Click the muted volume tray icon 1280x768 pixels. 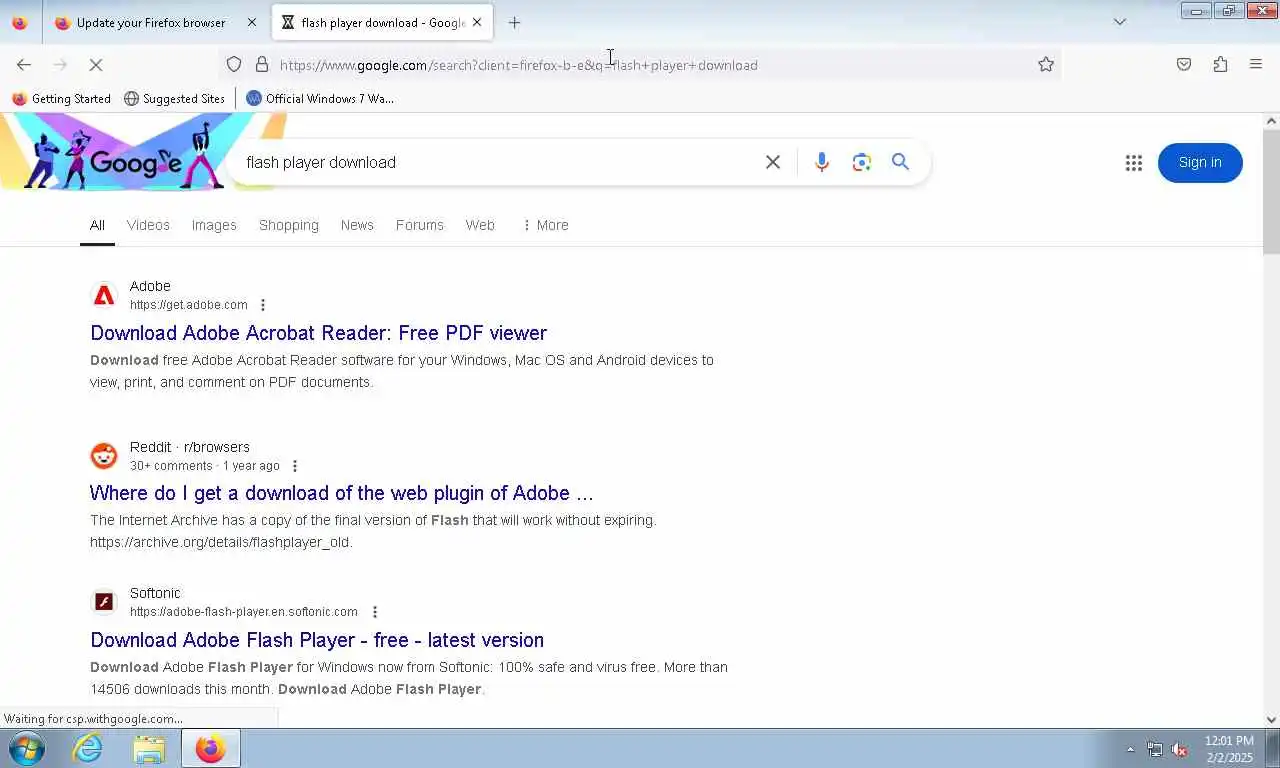pos(1180,749)
